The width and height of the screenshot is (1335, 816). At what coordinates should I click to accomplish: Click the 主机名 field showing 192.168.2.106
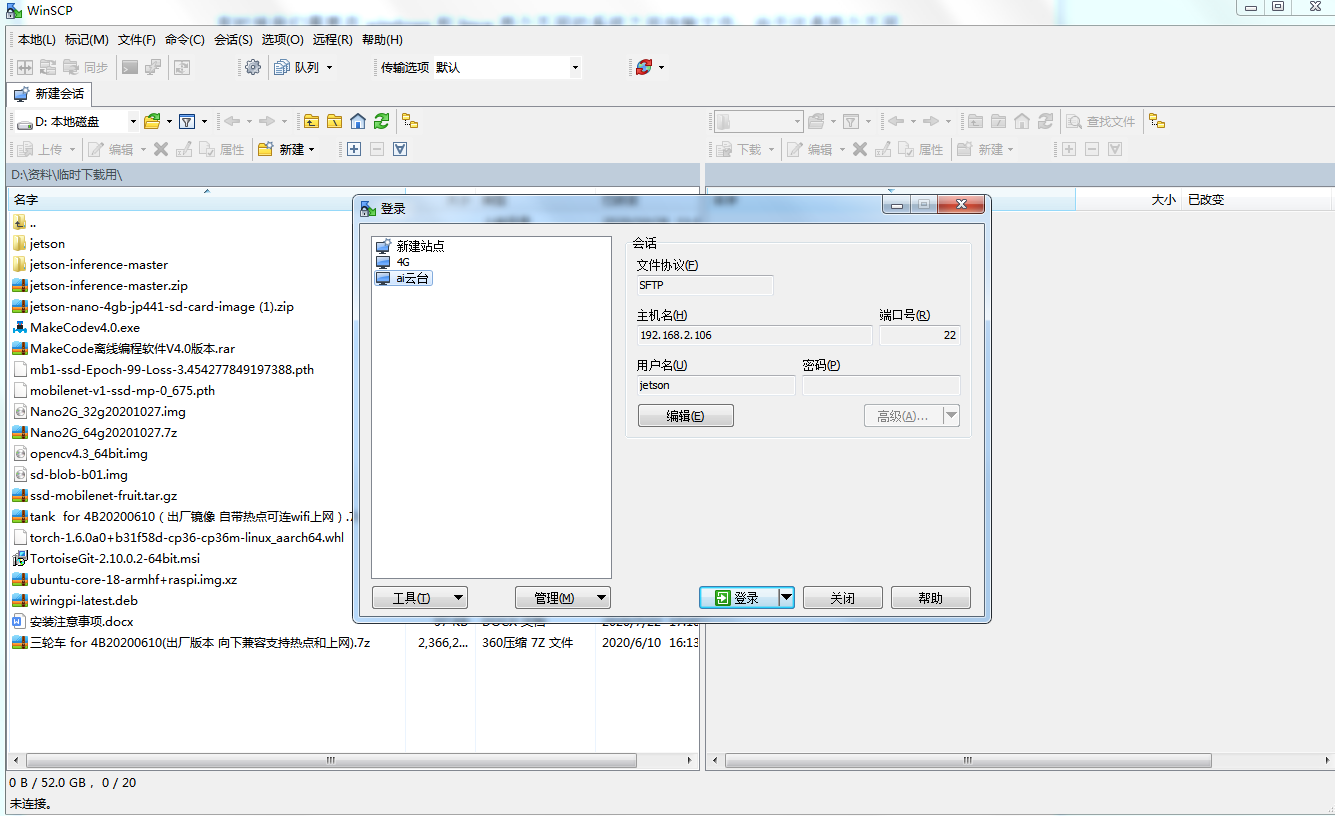coord(754,335)
